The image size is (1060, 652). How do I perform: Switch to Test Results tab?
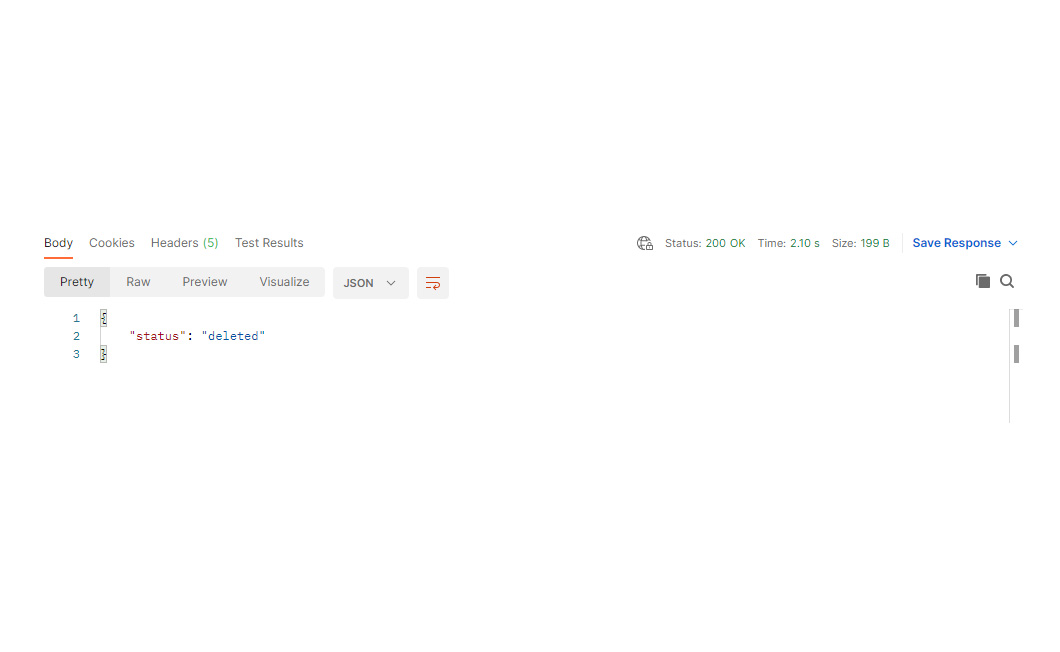coord(269,243)
